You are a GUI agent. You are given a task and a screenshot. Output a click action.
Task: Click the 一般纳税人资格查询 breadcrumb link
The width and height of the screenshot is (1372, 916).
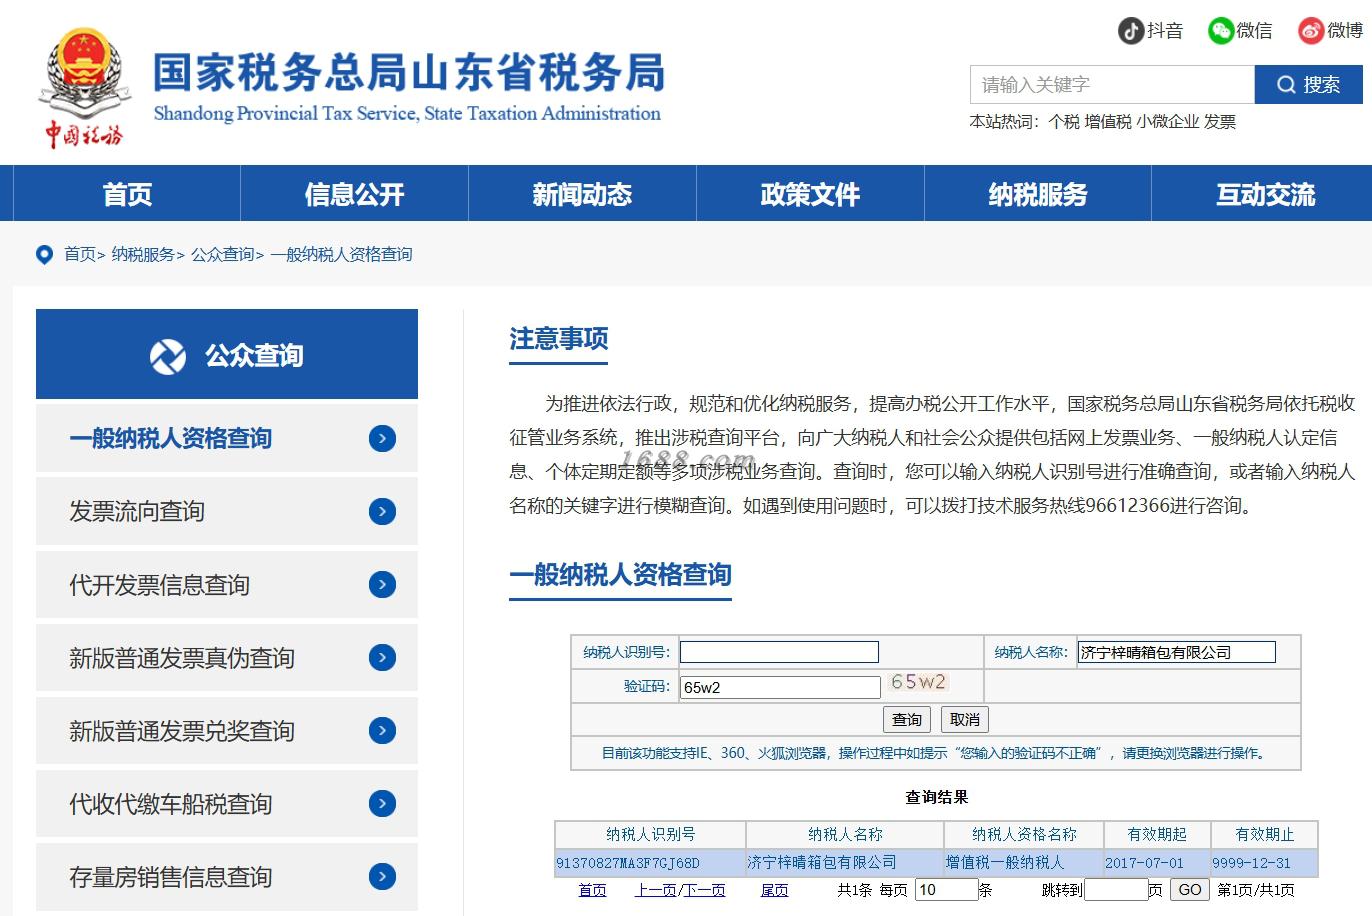(x=341, y=255)
